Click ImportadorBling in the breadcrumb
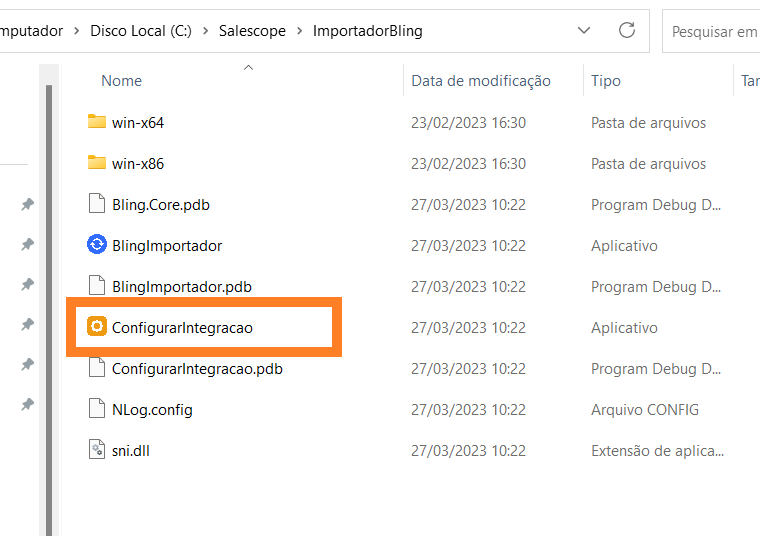The height and width of the screenshot is (536, 760). click(x=368, y=31)
